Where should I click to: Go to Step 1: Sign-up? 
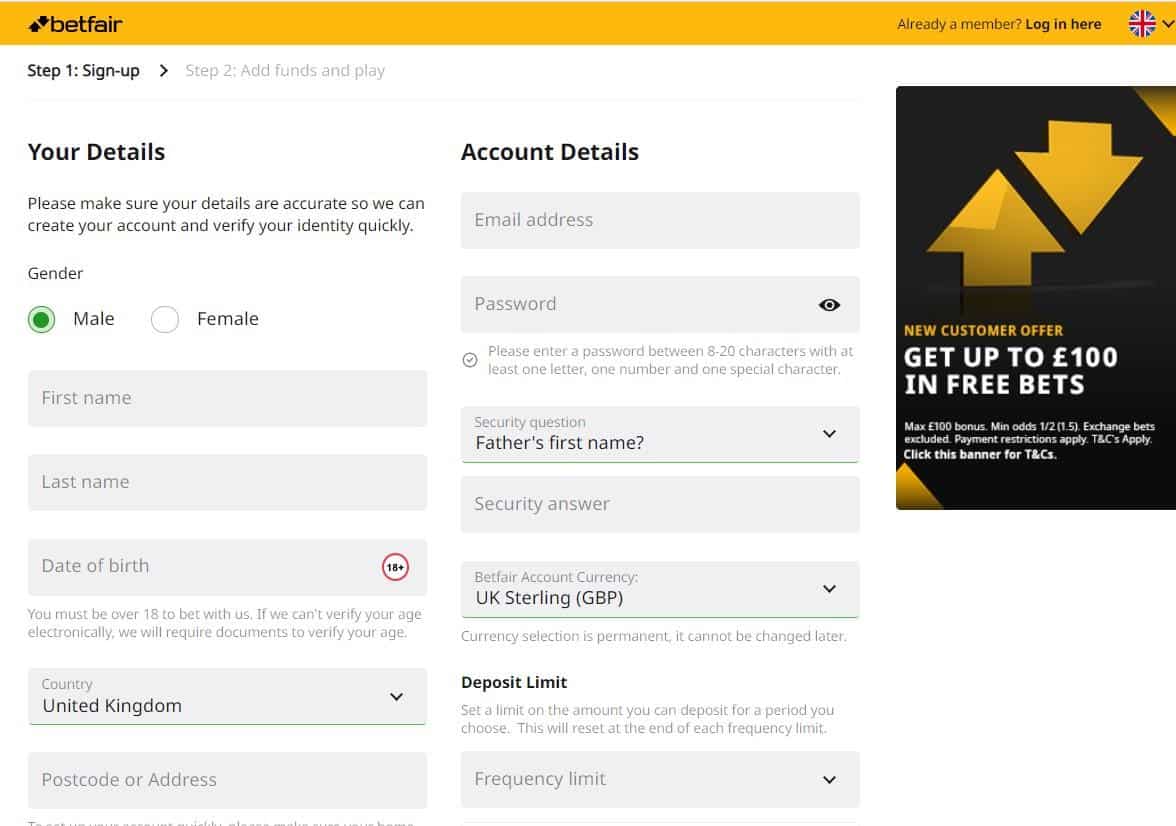pyautogui.click(x=83, y=71)
